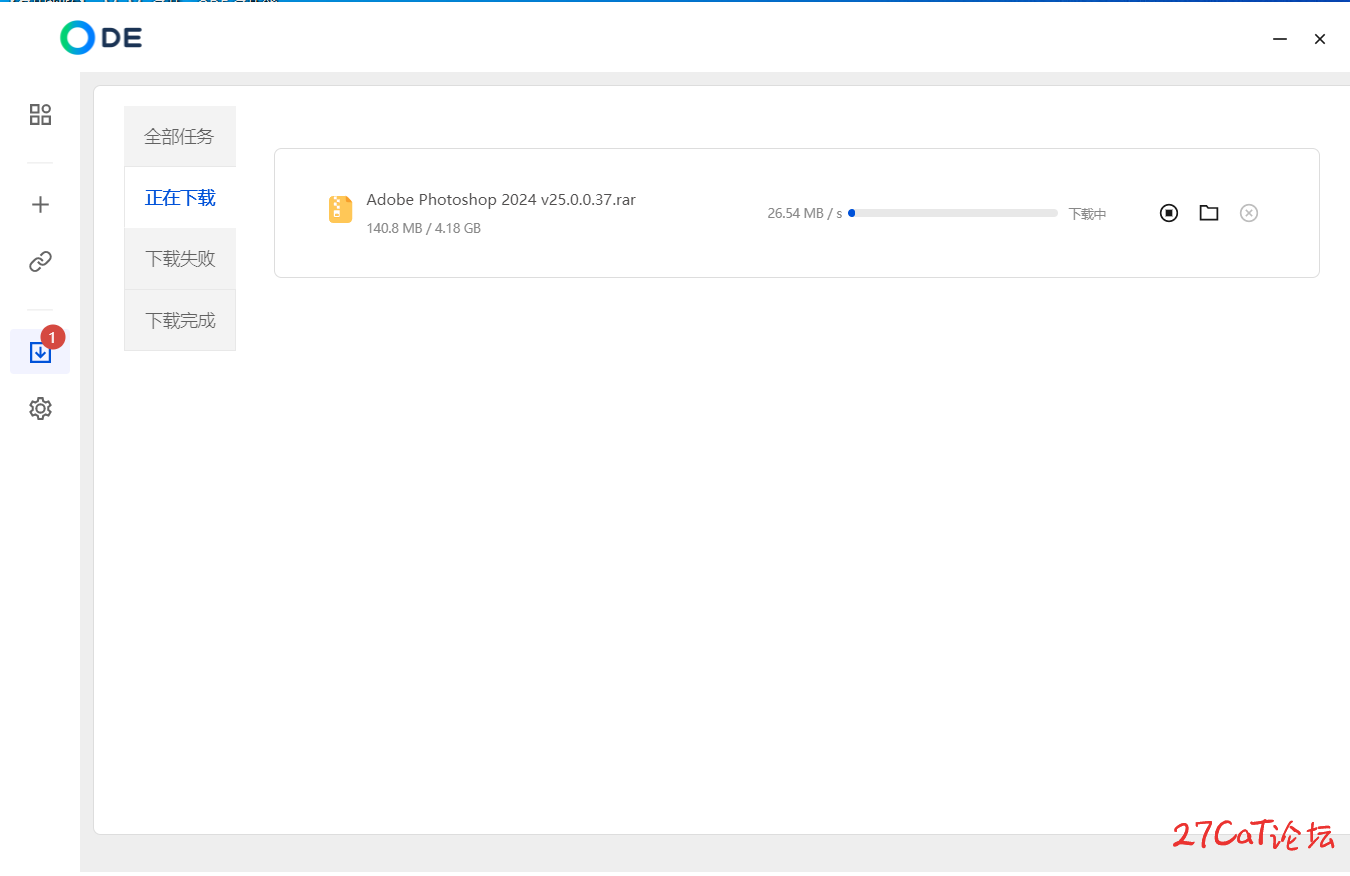Stop the Adobe Photoshop download
This screenshot has width=1350, height=876.
[1169, 213]
